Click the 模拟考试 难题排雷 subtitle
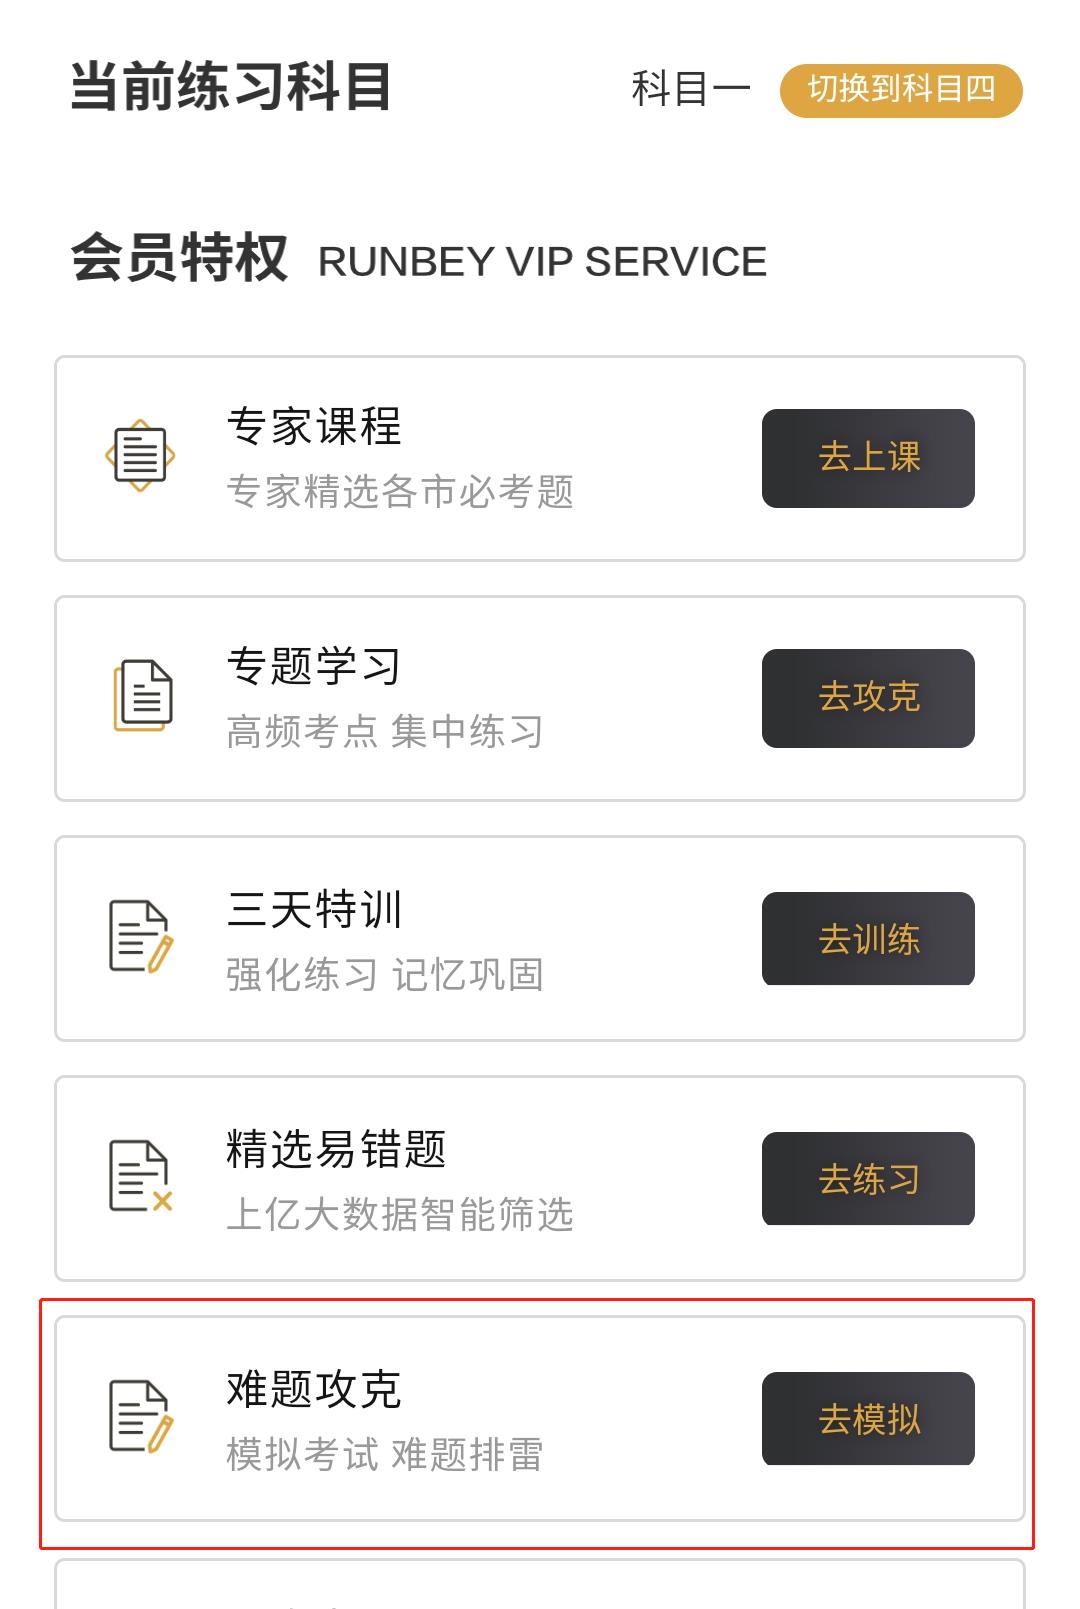The height and width of the screenshot is (1609, 1080). pos(385,1455)
